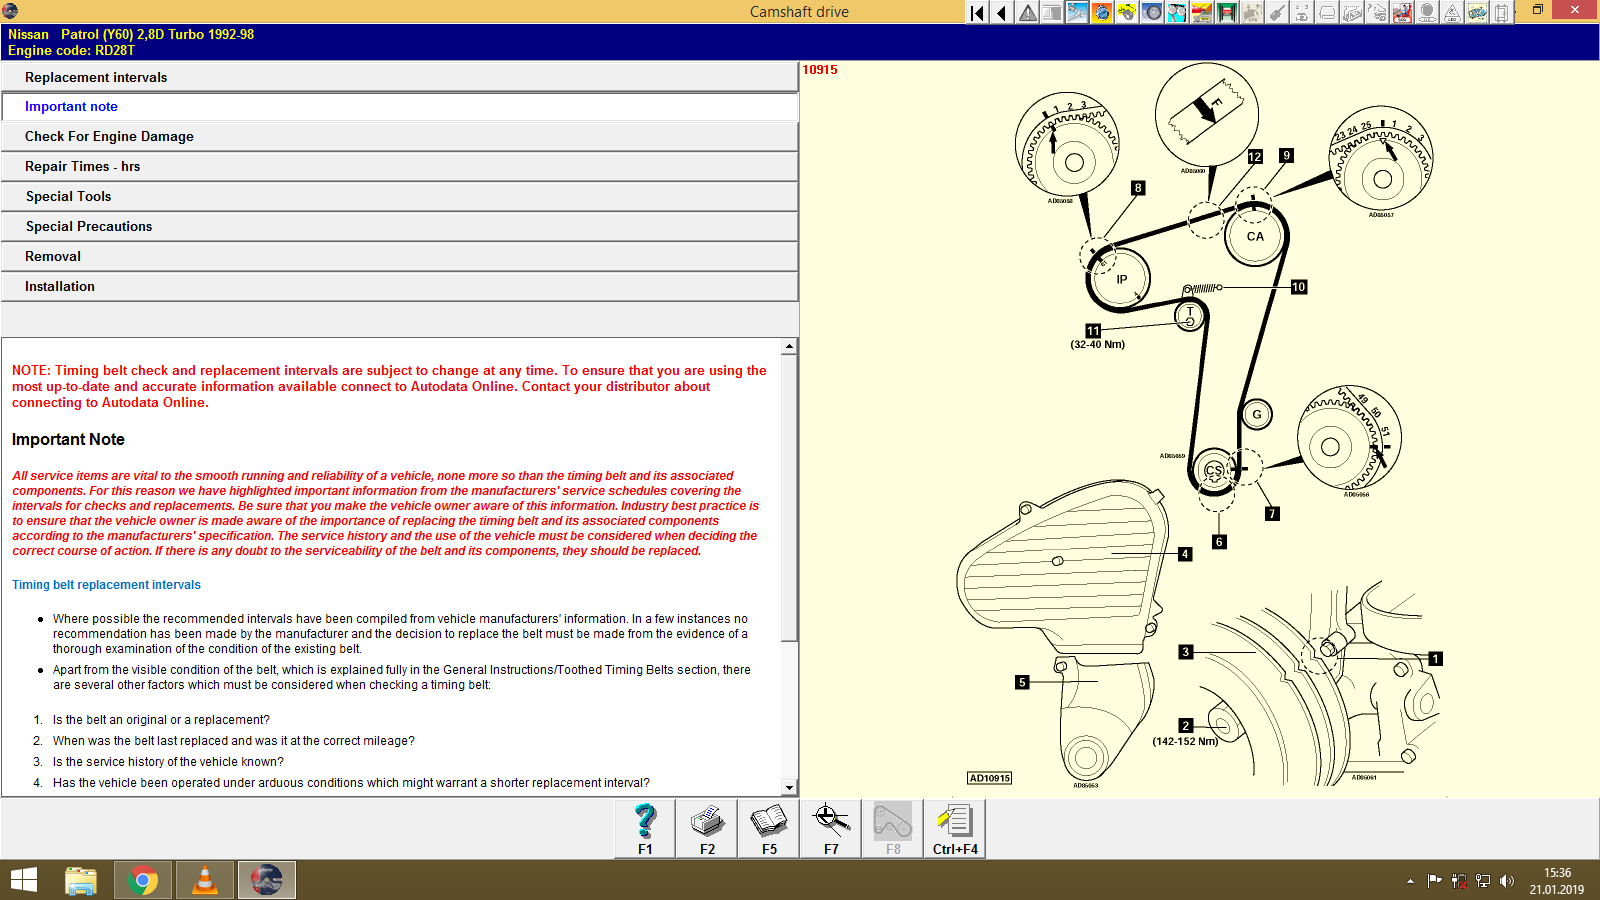
Task: Open Chrome from the taskbar
Action: click(x=143, y=880)
